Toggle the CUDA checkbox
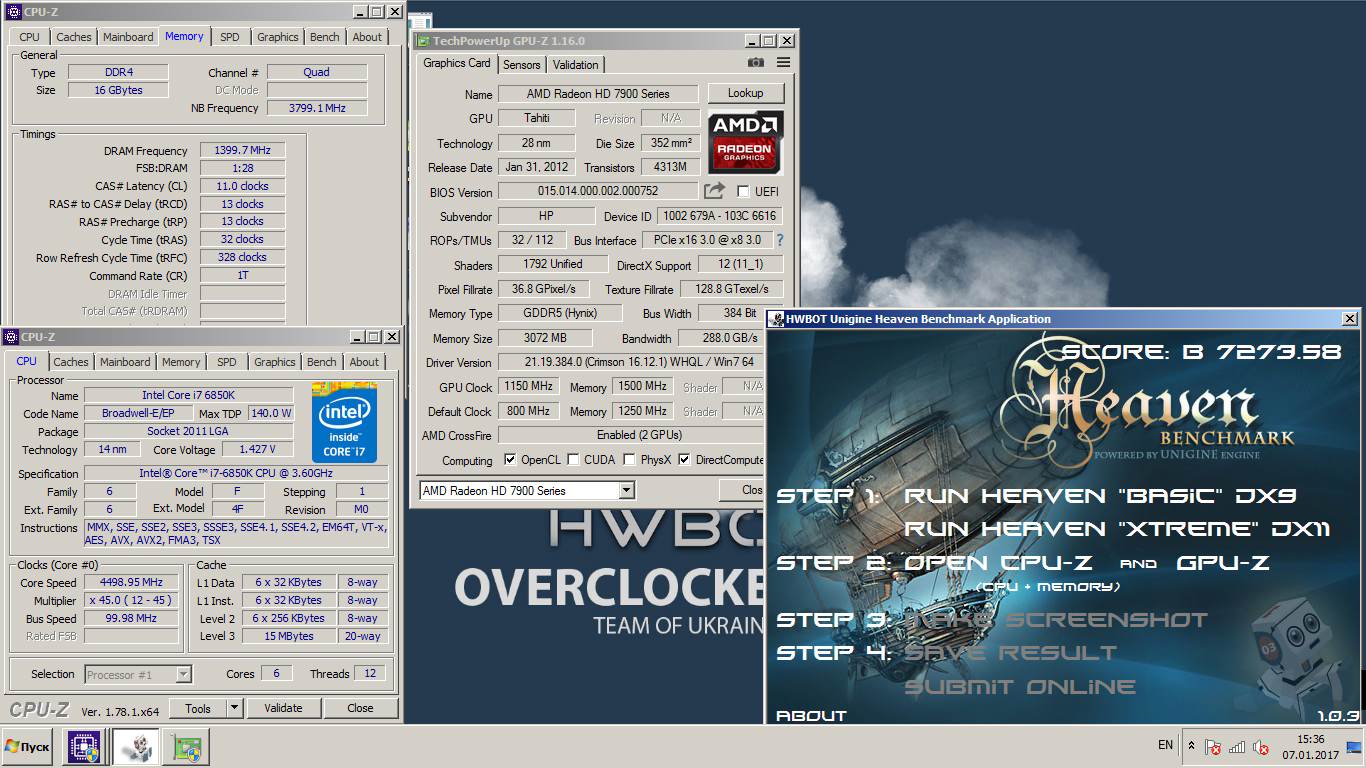This screenshot has height=768, width=1366. click(573, 460)
